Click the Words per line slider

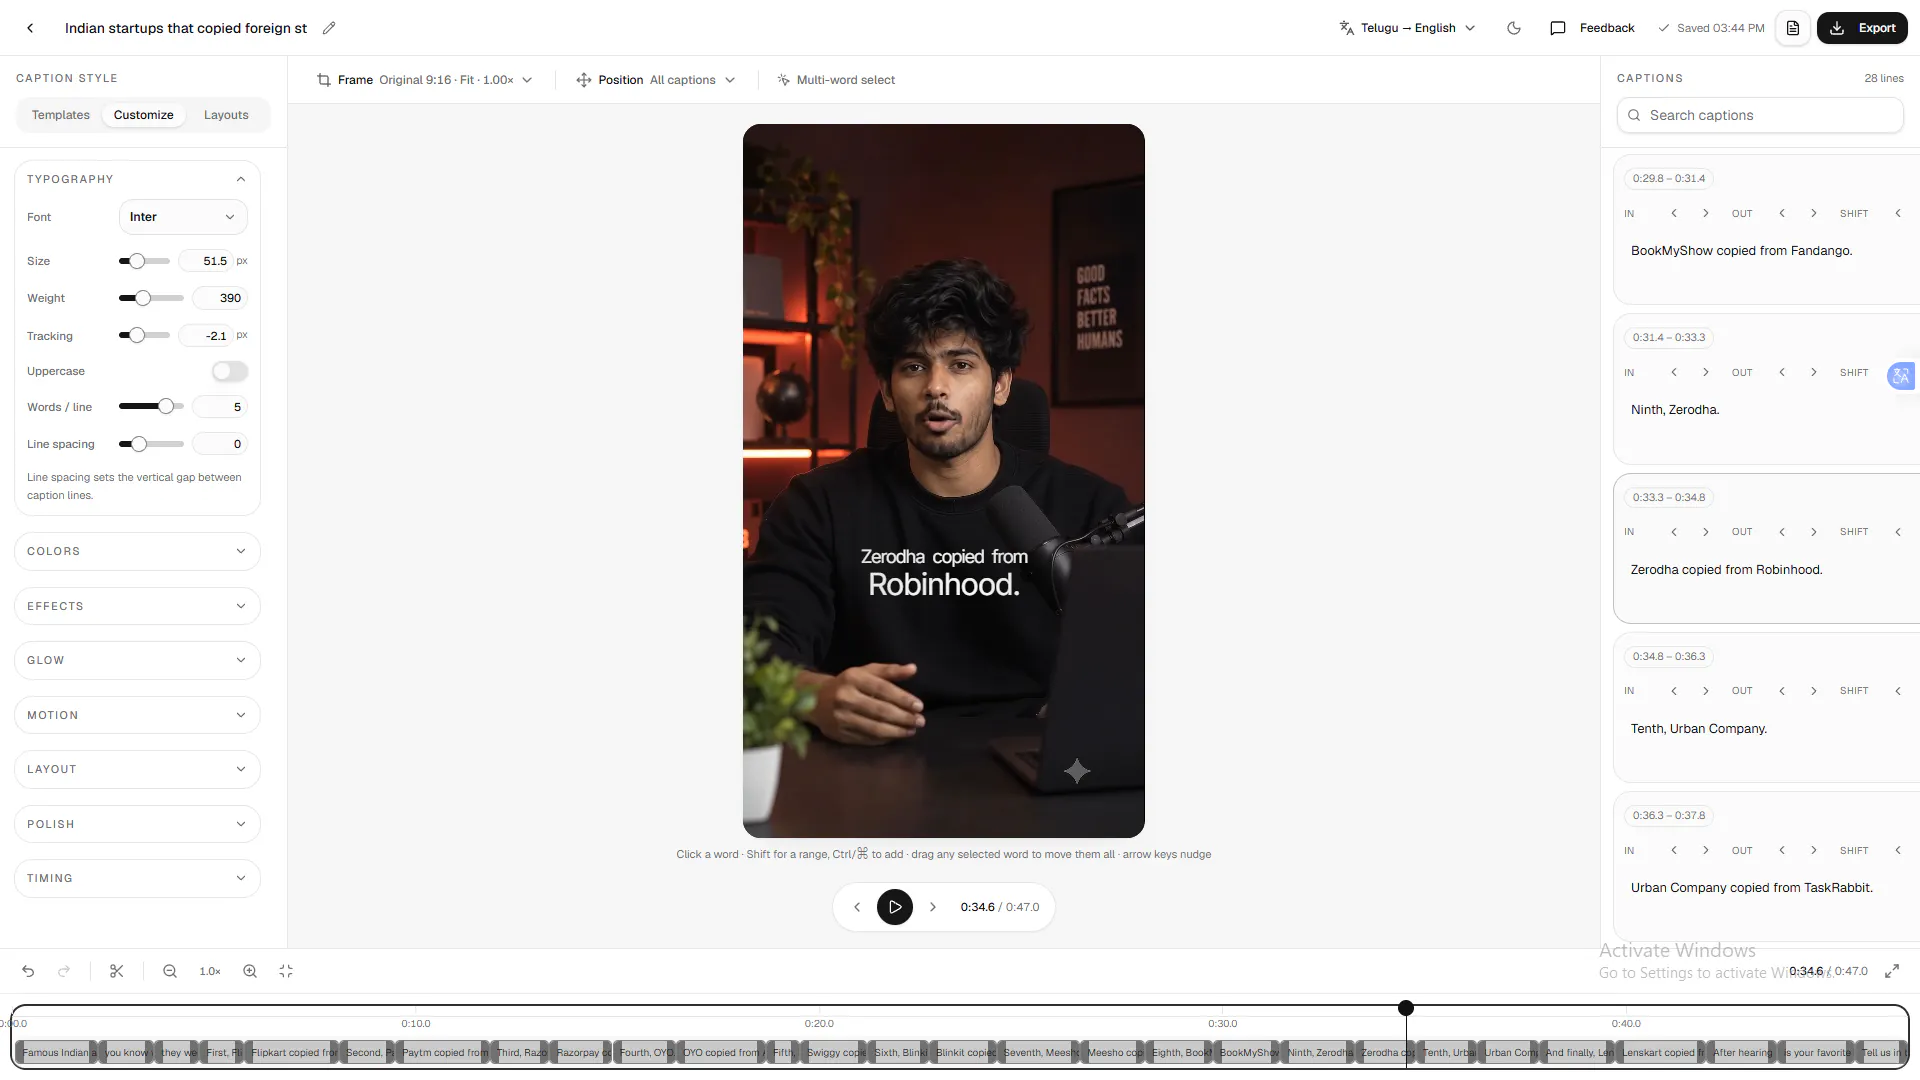pyautogui.click(x=151, y=407)
